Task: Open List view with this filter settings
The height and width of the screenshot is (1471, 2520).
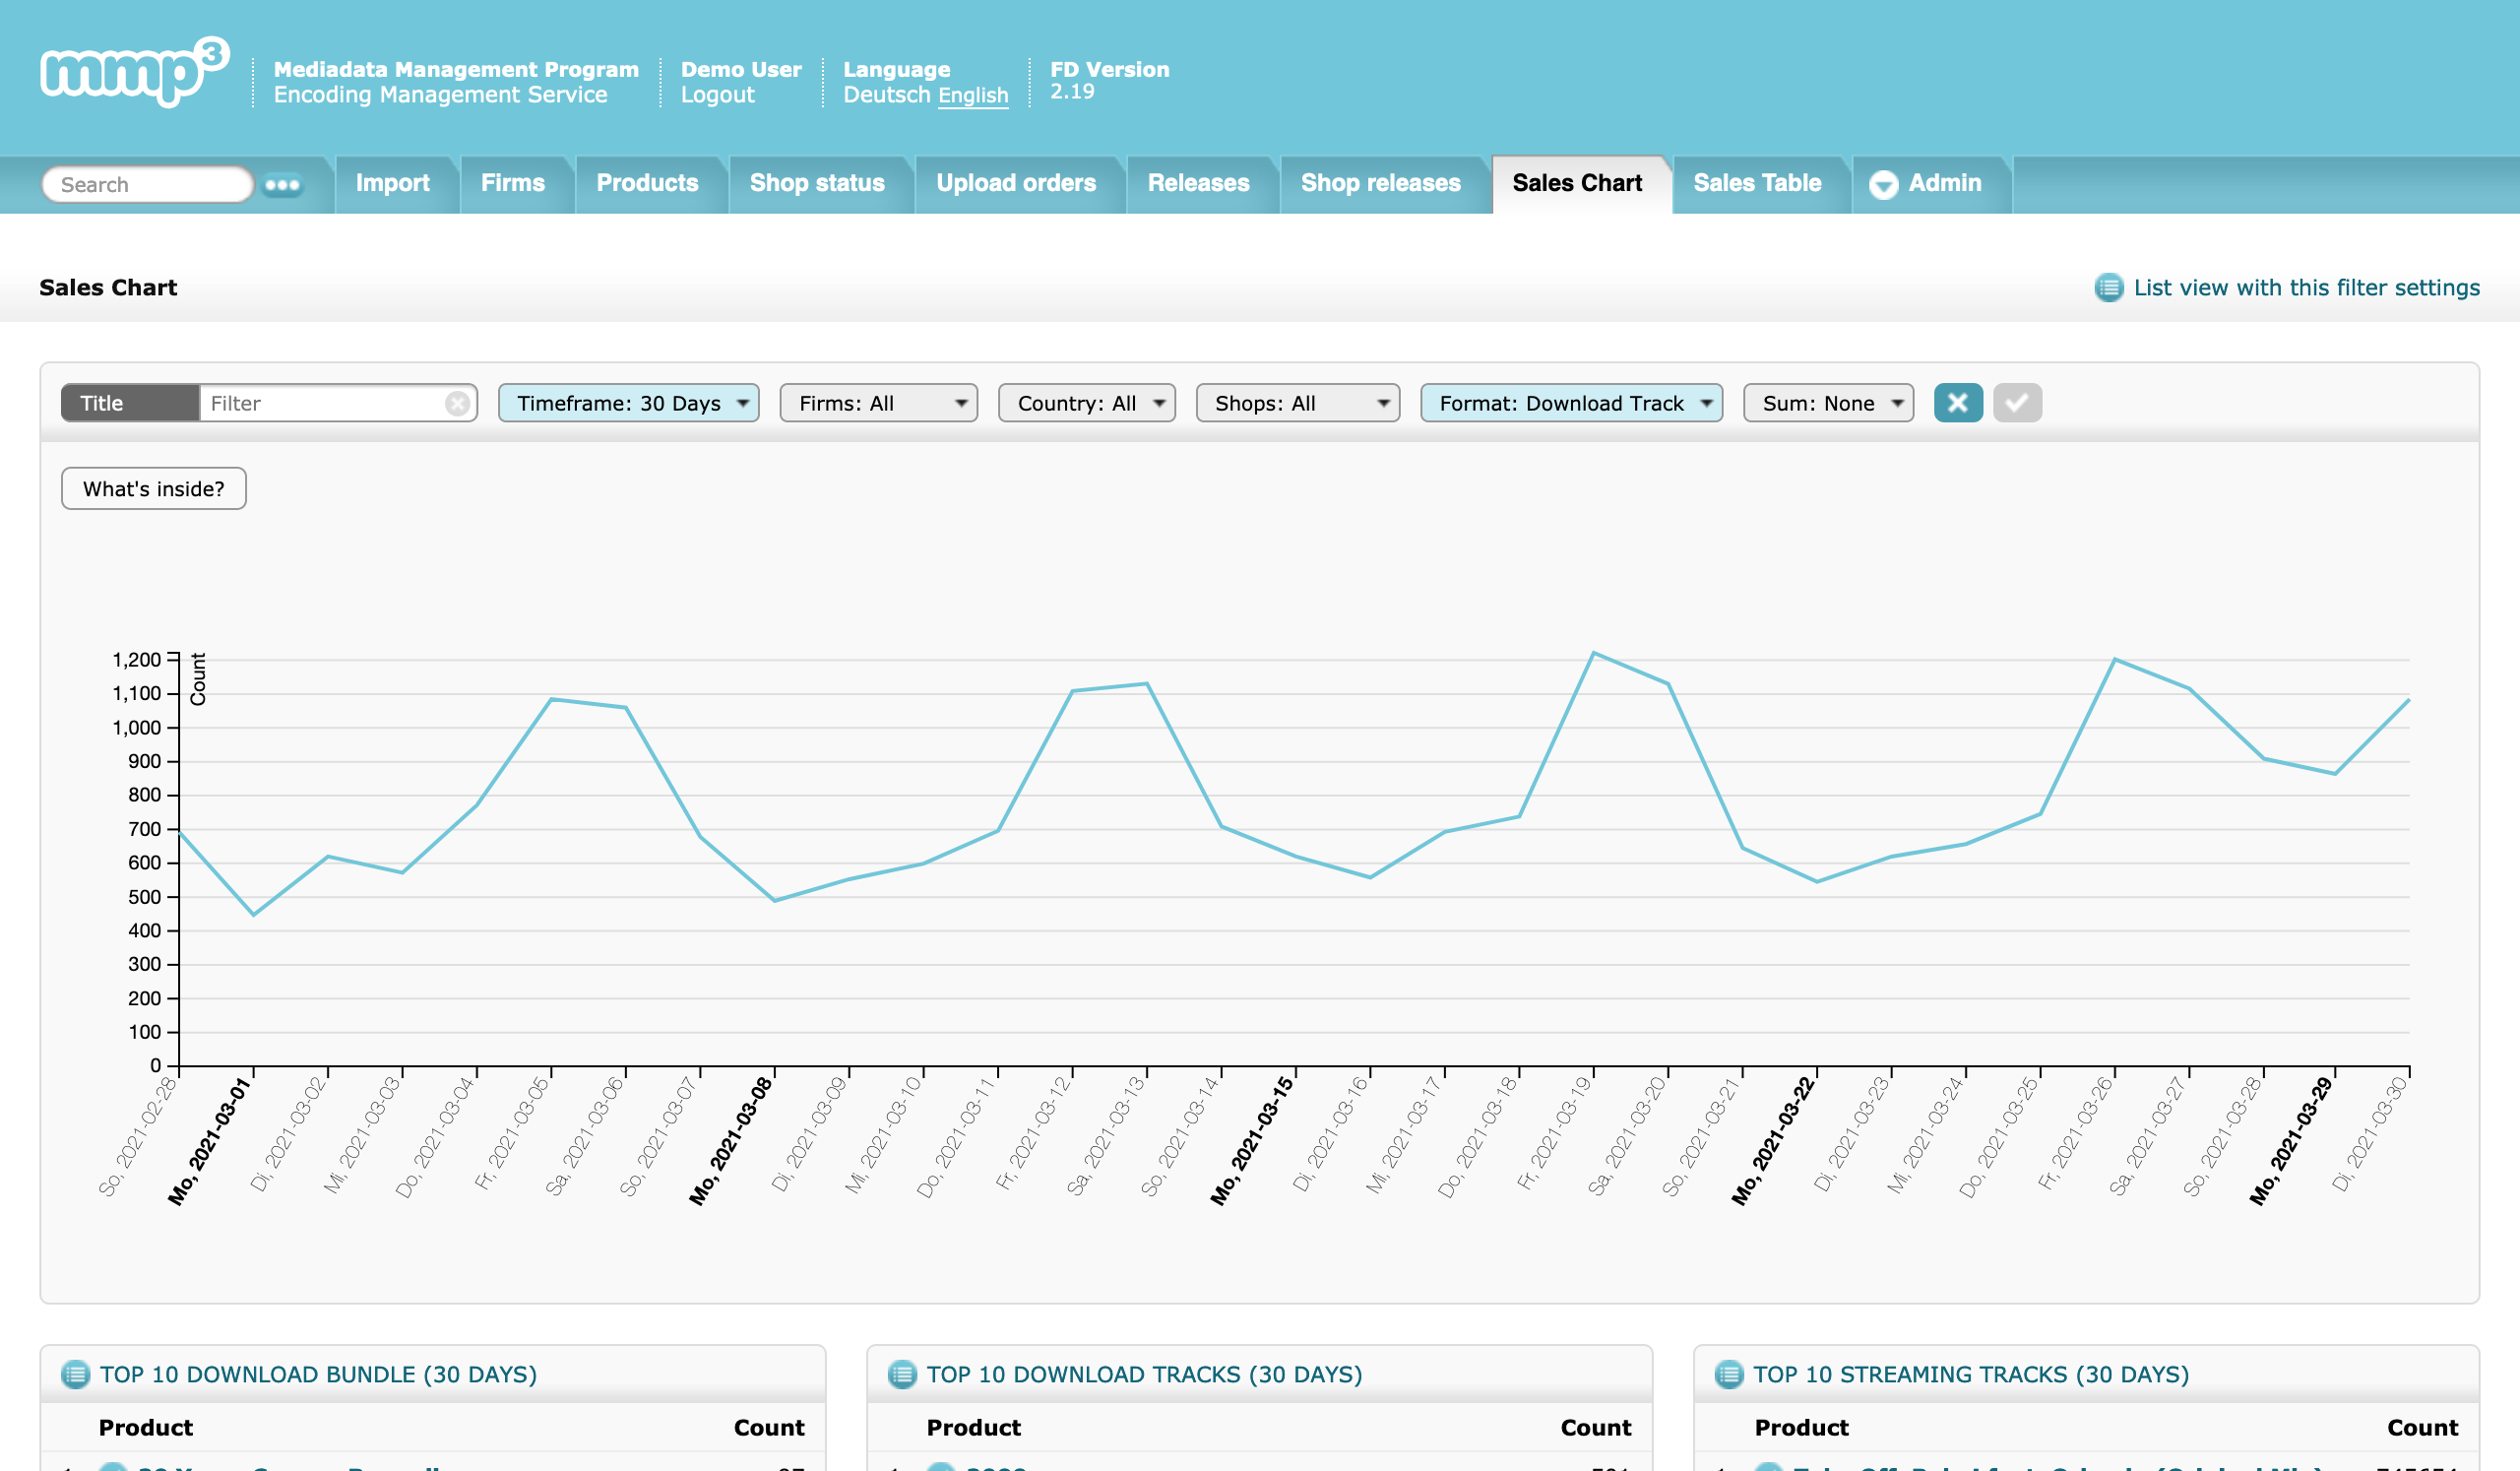Action: point(2305,288)
